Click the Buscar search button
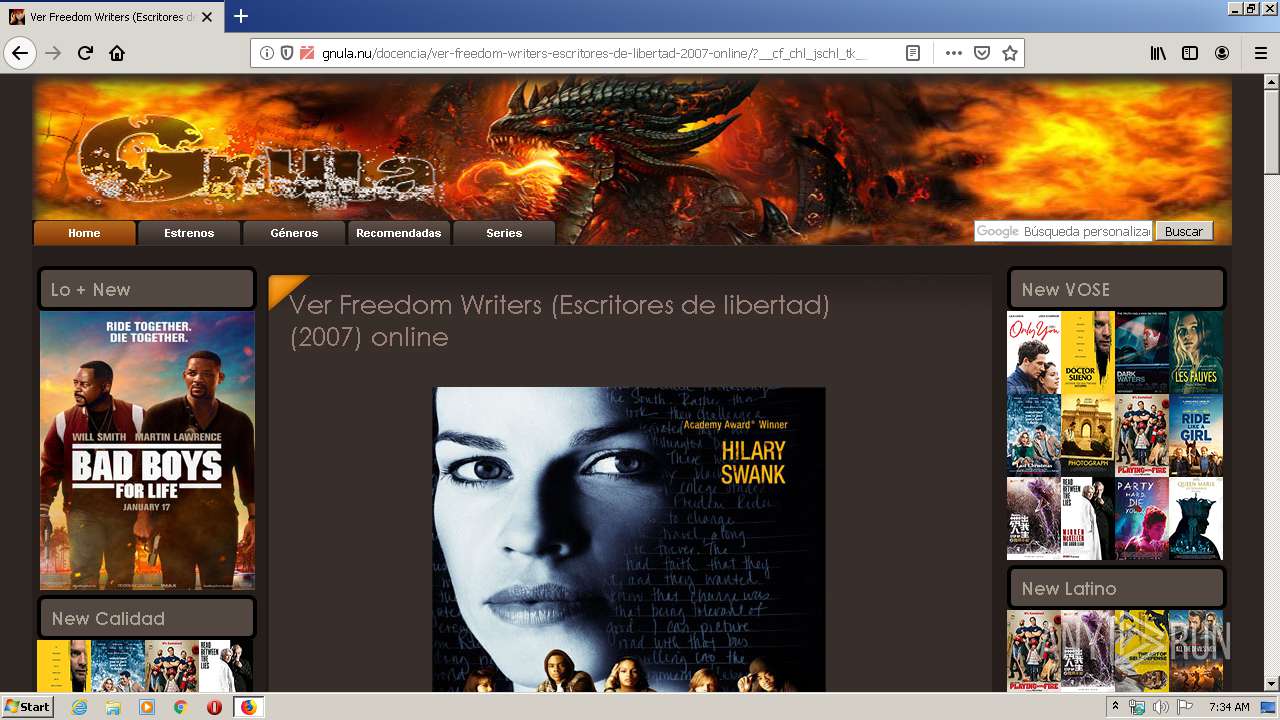 coord(1184,231)
